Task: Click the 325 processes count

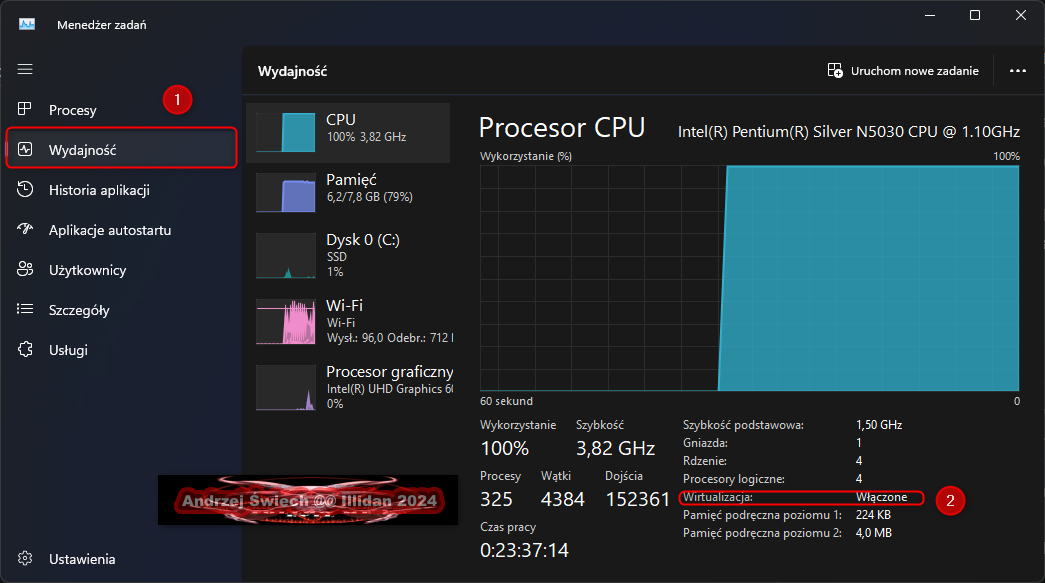Action: (497, 499)
